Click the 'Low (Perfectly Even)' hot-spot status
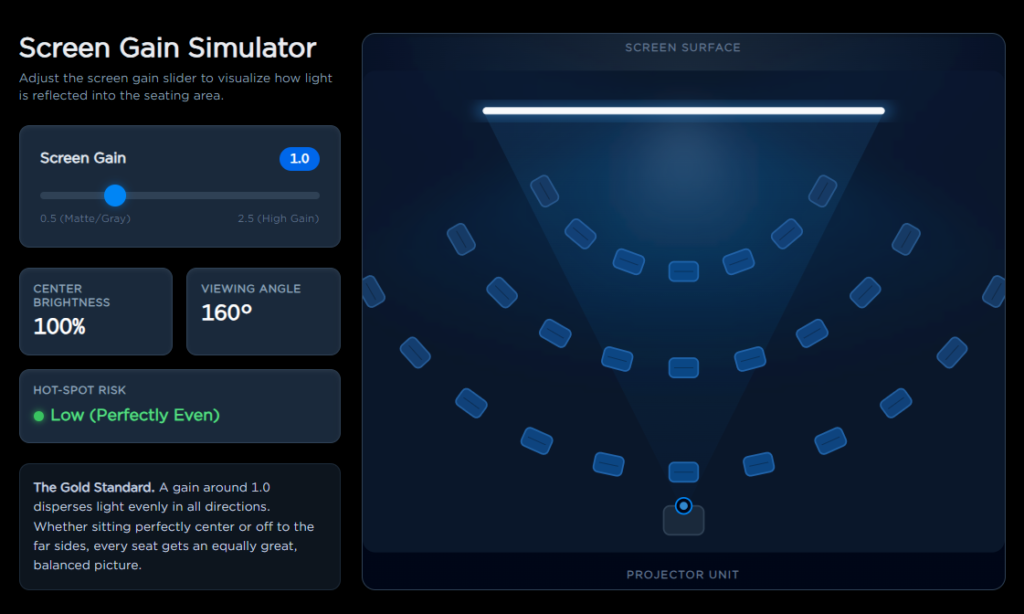Image resolution: width=1024 pixels, height=614 pixels. coord(135,415)
